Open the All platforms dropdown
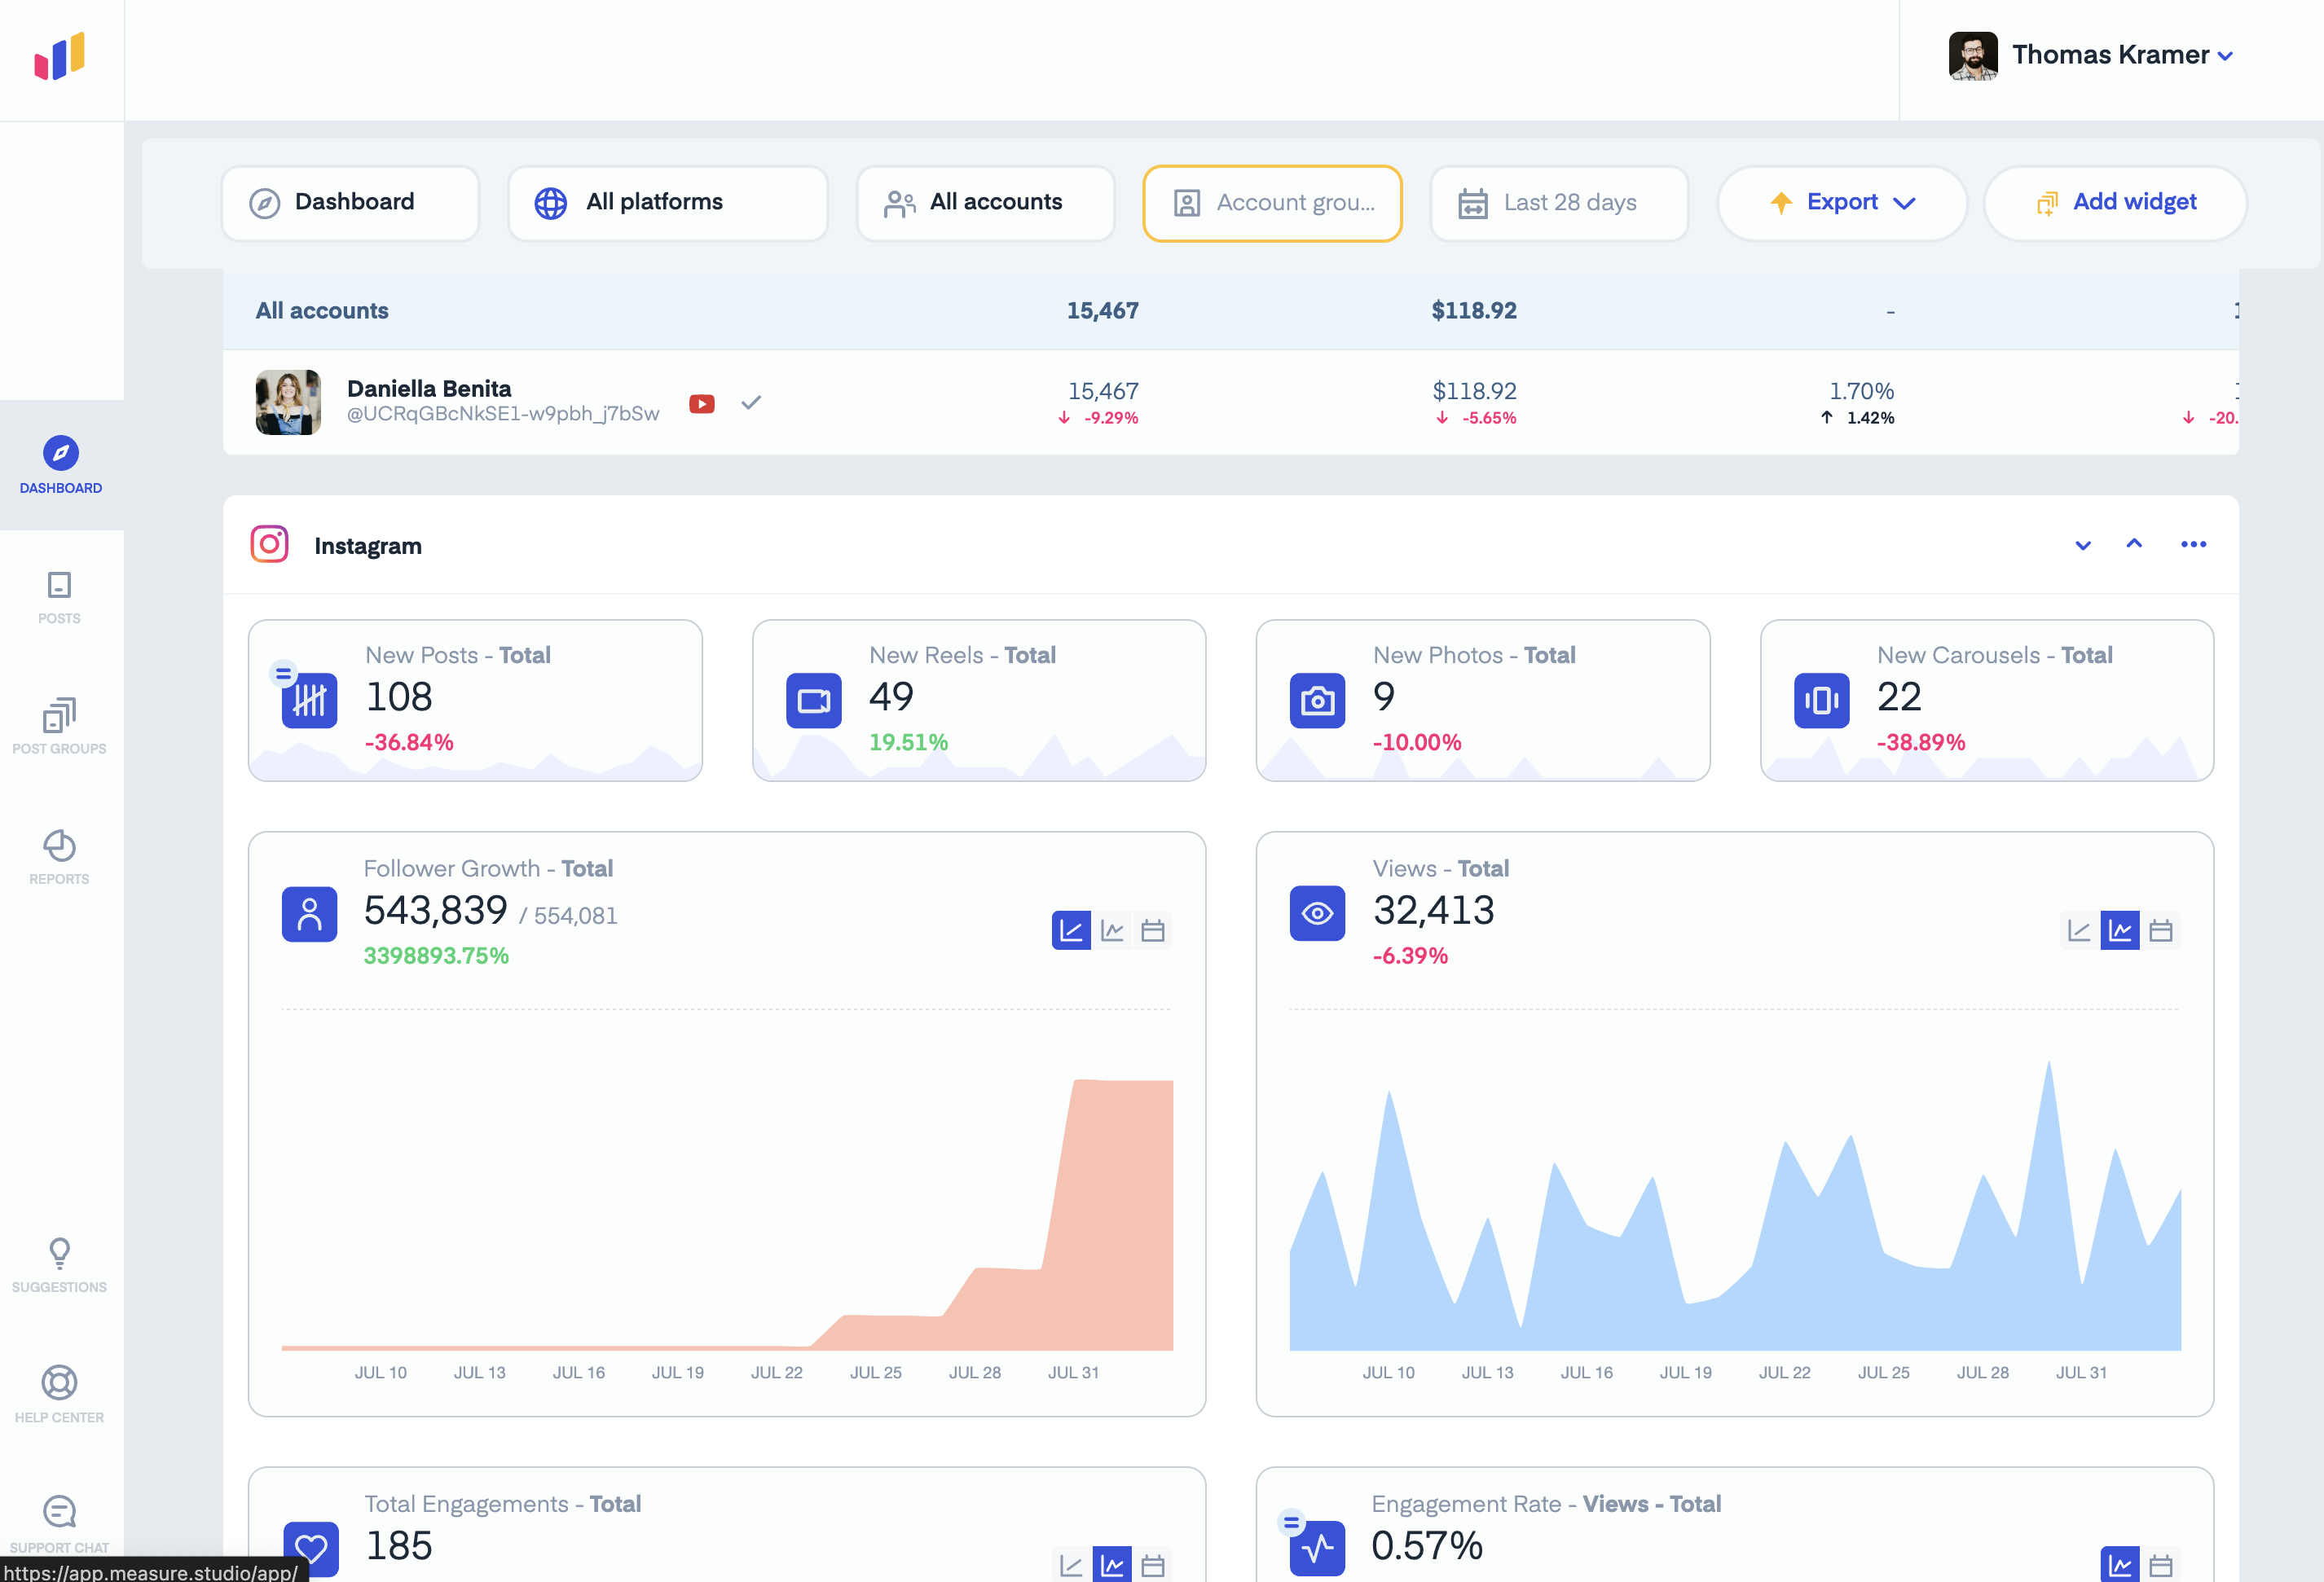The width and height of the screenshot is (2324, 1582). click(667, 203)
